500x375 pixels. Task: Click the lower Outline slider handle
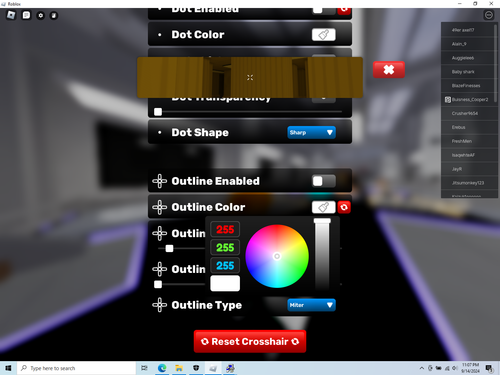[158, 284]
